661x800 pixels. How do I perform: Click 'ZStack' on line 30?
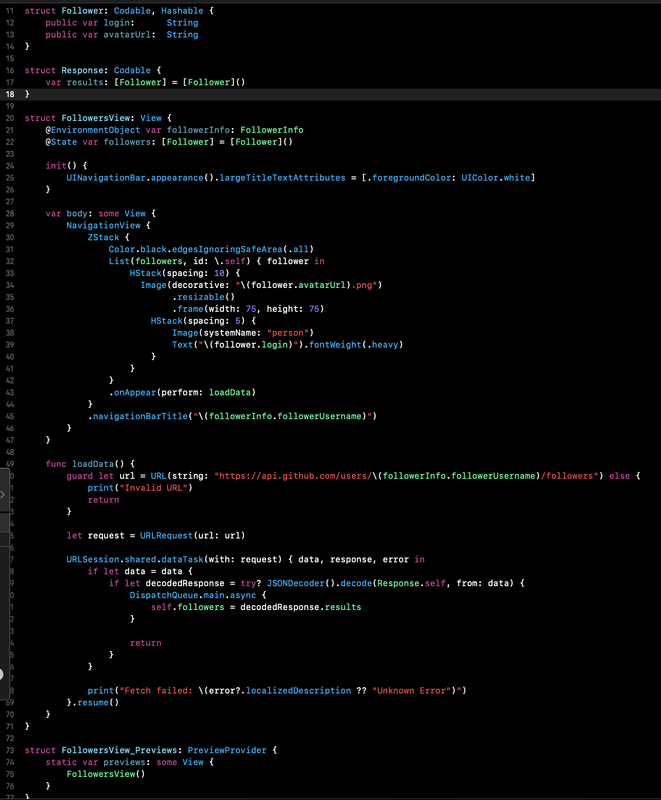(x=104, y=237)
